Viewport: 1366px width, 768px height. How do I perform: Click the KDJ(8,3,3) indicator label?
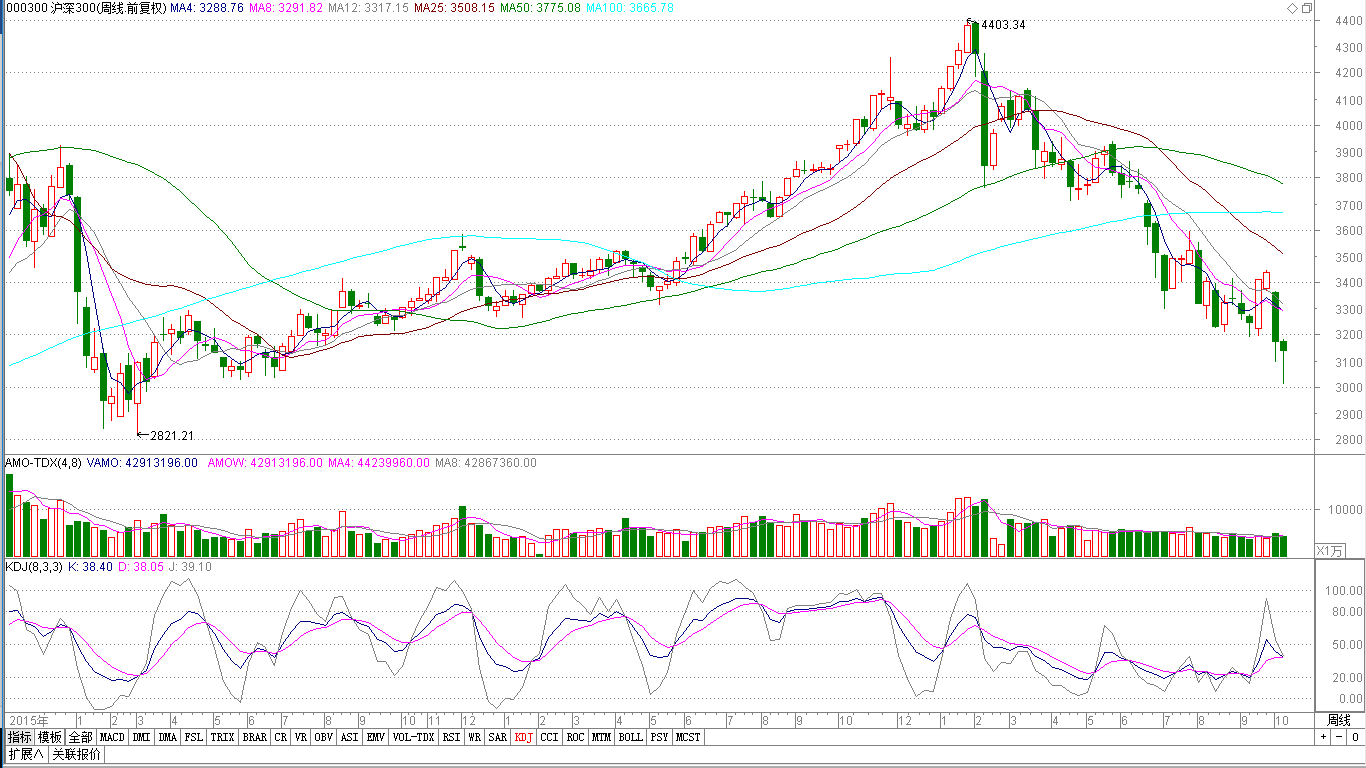(x=35, y=567)
